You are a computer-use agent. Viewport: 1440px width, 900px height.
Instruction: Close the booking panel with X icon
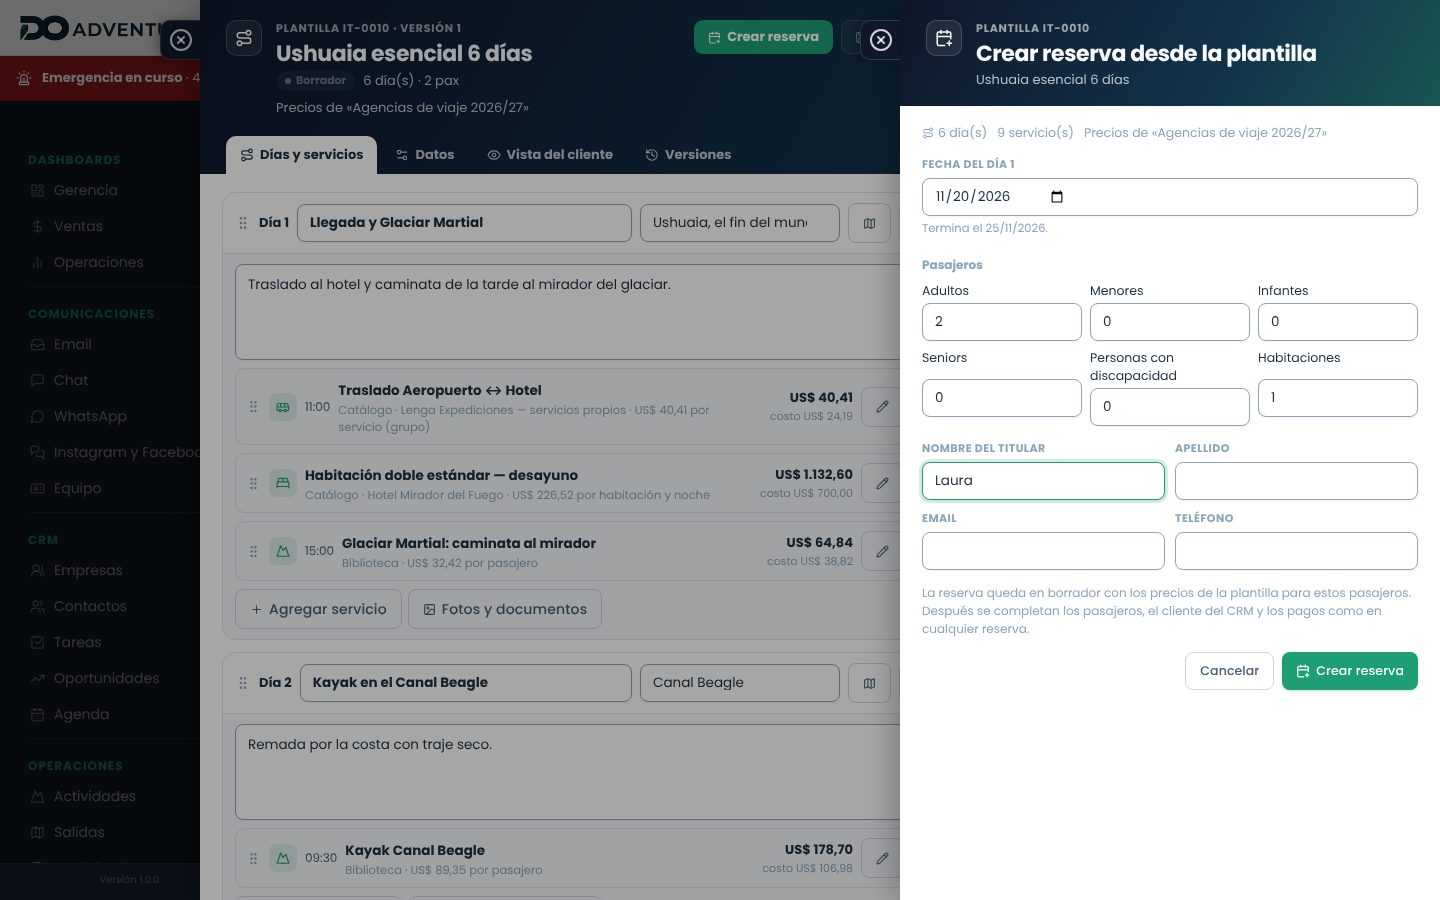[x=881, y=40]
